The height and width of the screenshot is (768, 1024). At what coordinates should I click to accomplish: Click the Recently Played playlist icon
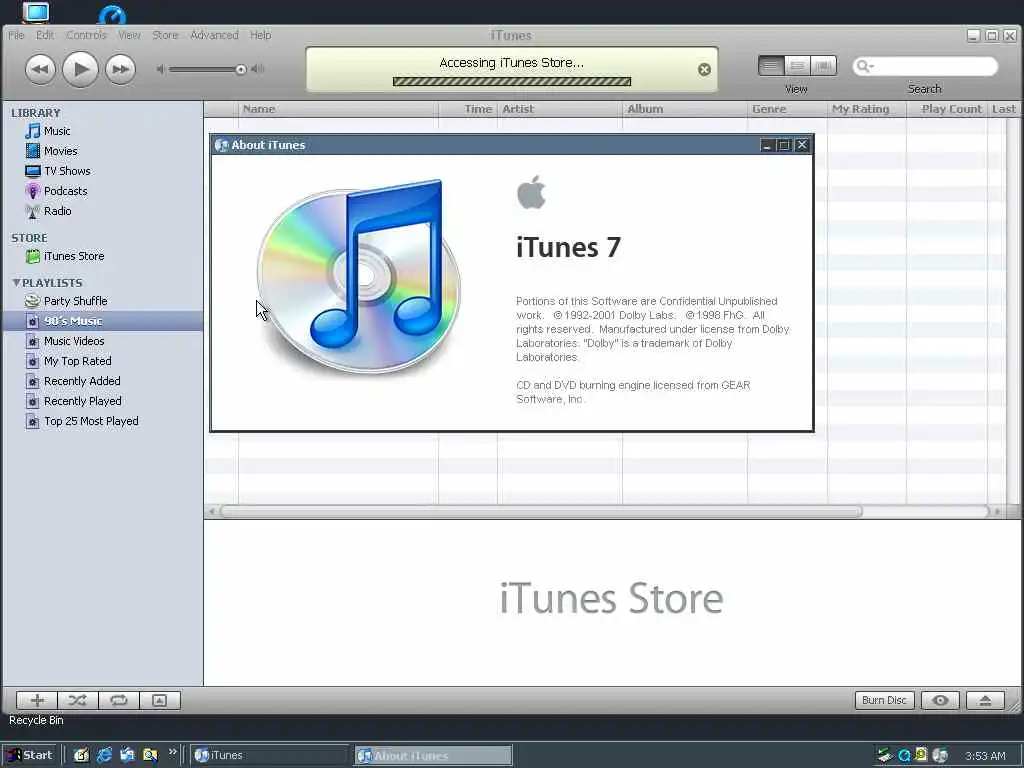(33, 402)
